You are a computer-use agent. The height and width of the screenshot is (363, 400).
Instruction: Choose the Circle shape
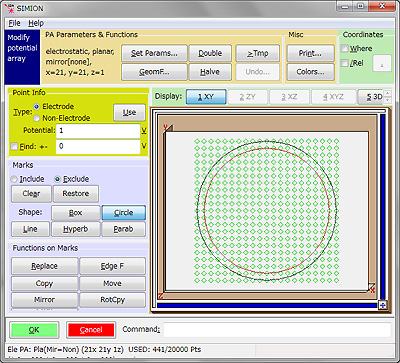(123, 213)
